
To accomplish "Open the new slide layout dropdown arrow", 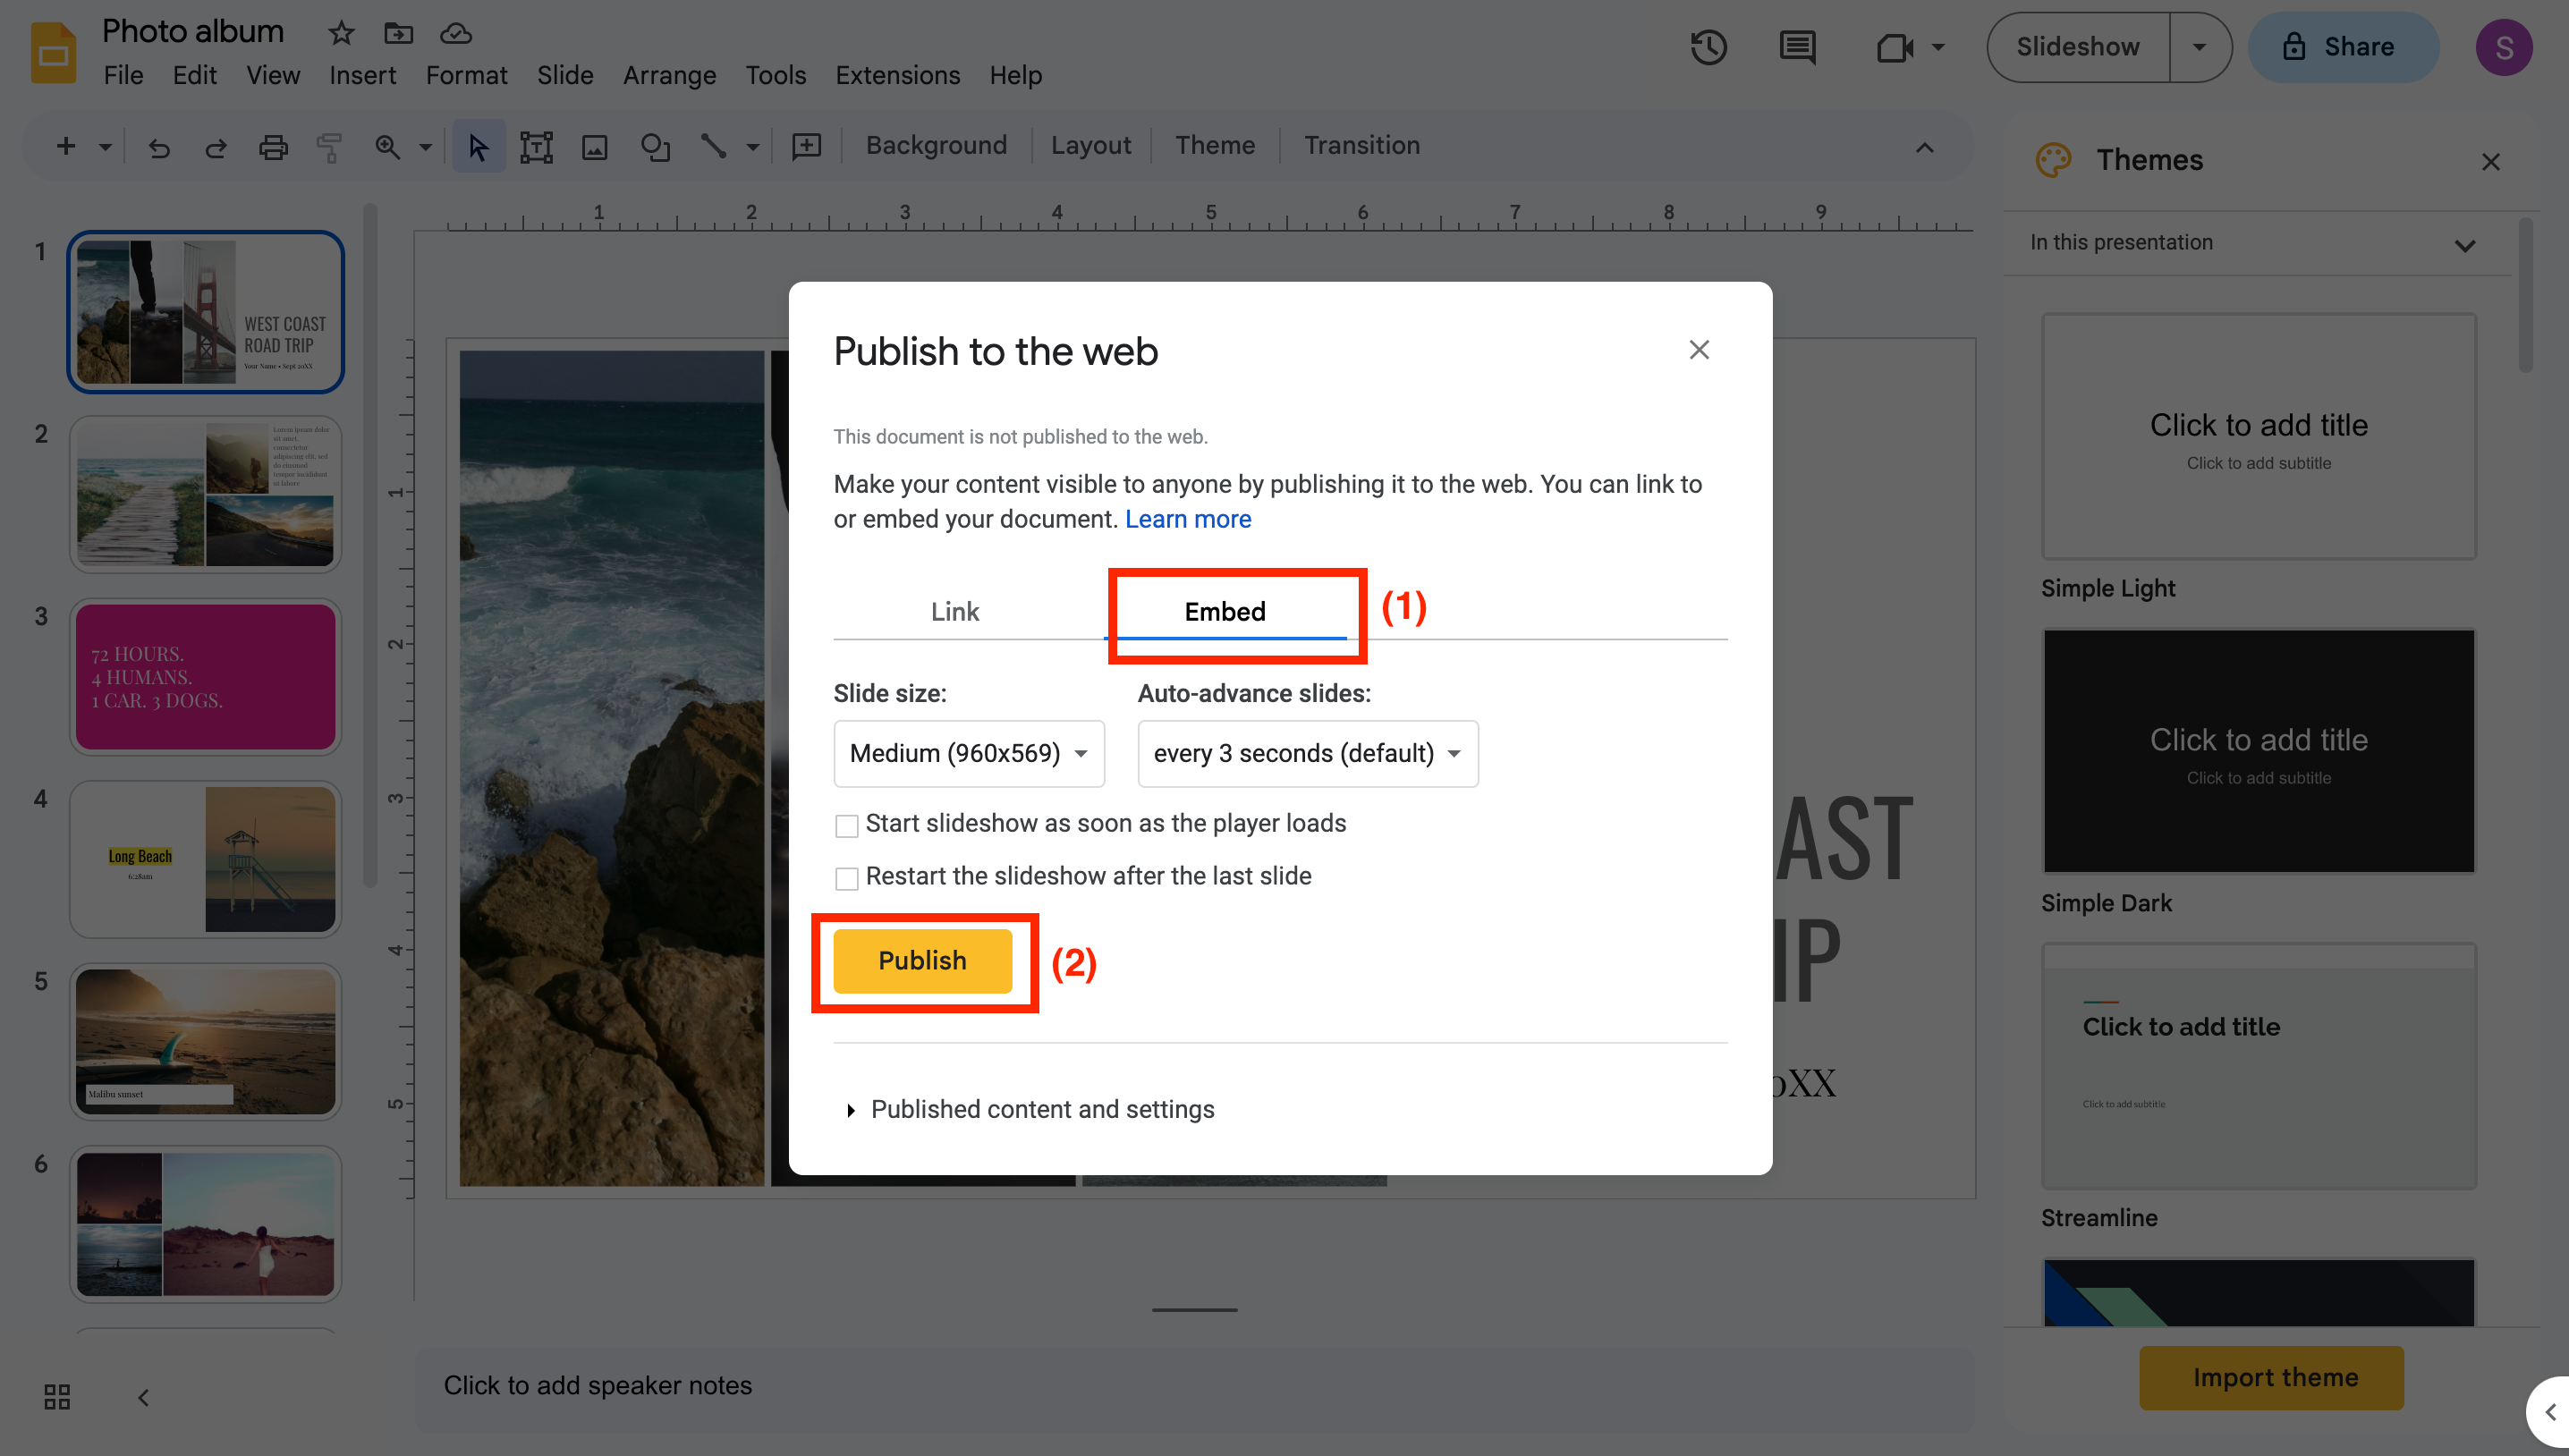I will [105, 147].
